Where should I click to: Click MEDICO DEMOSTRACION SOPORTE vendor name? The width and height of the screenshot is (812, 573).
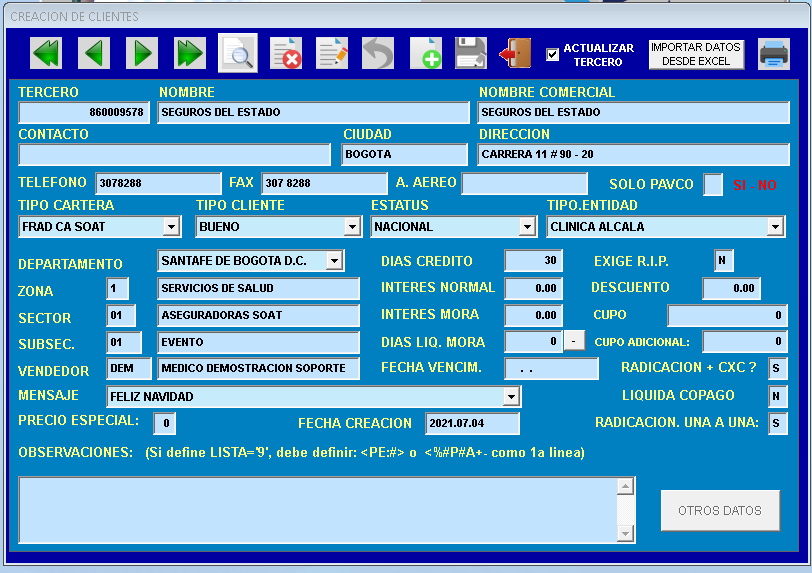tap(258, 368)
